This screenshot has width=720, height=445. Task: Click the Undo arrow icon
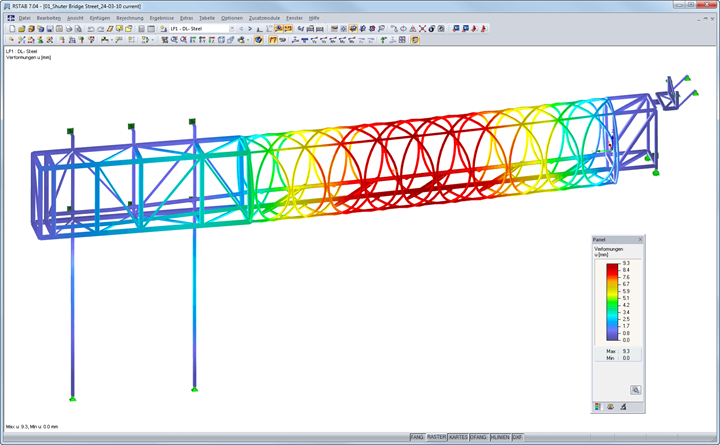(91, 28)
